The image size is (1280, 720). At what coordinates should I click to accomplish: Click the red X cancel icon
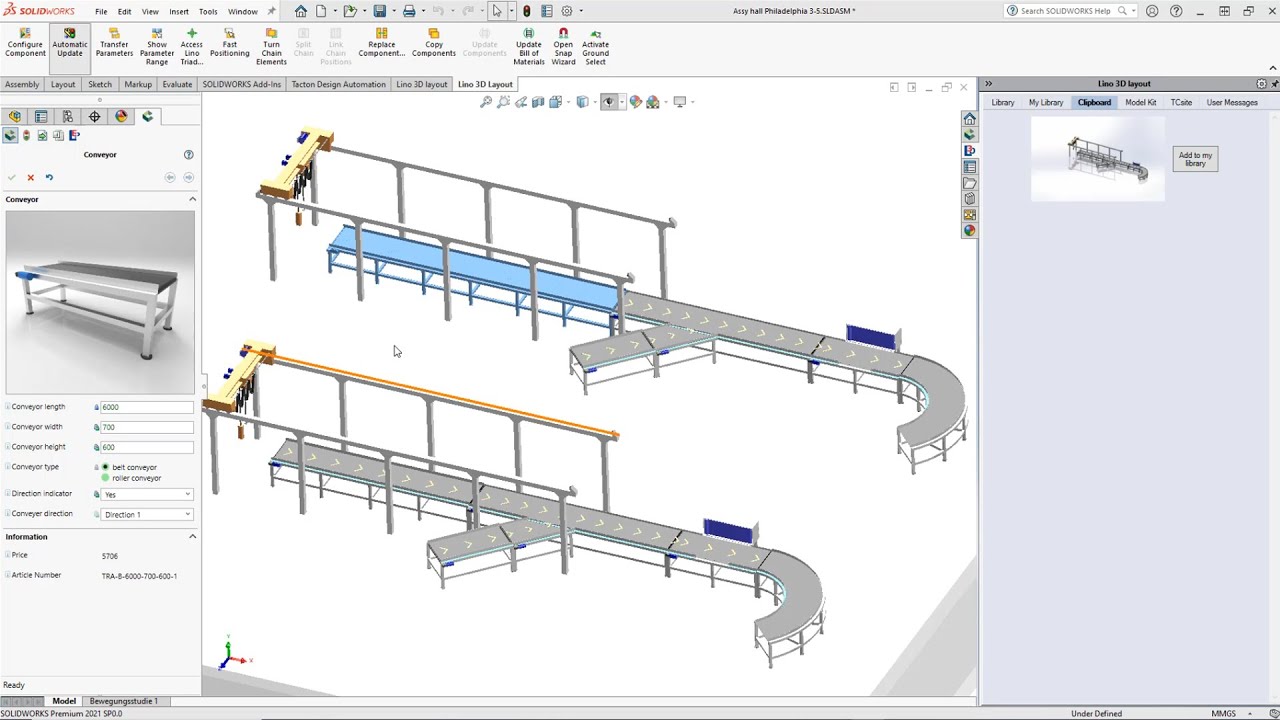[x=30, y=177]
